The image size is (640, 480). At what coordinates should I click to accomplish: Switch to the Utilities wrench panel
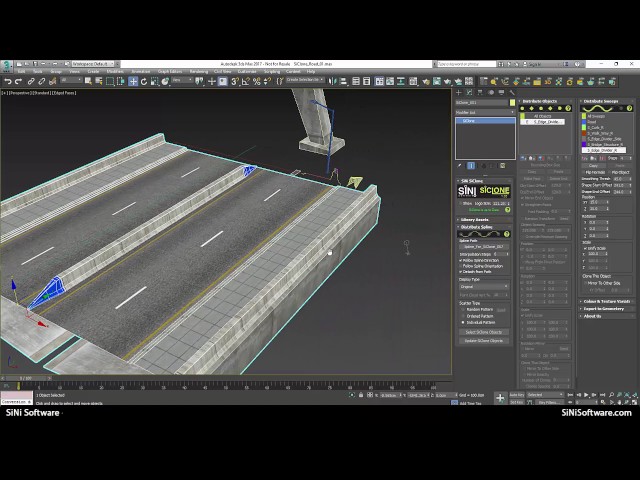click(512, 93)
